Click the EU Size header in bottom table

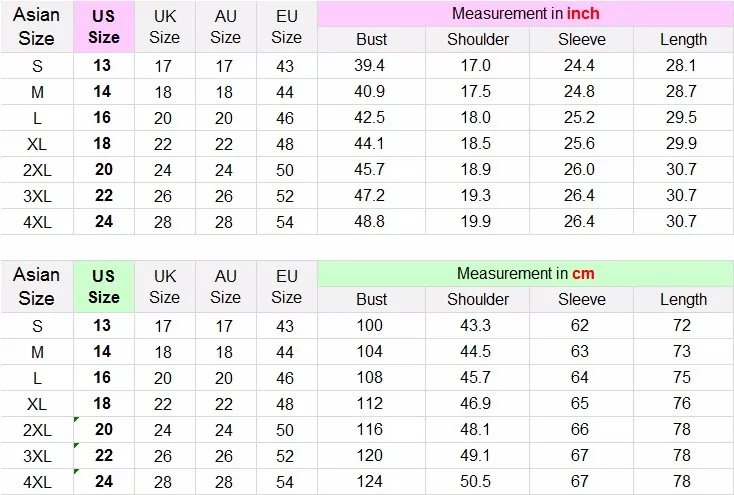tap(286, 287)
